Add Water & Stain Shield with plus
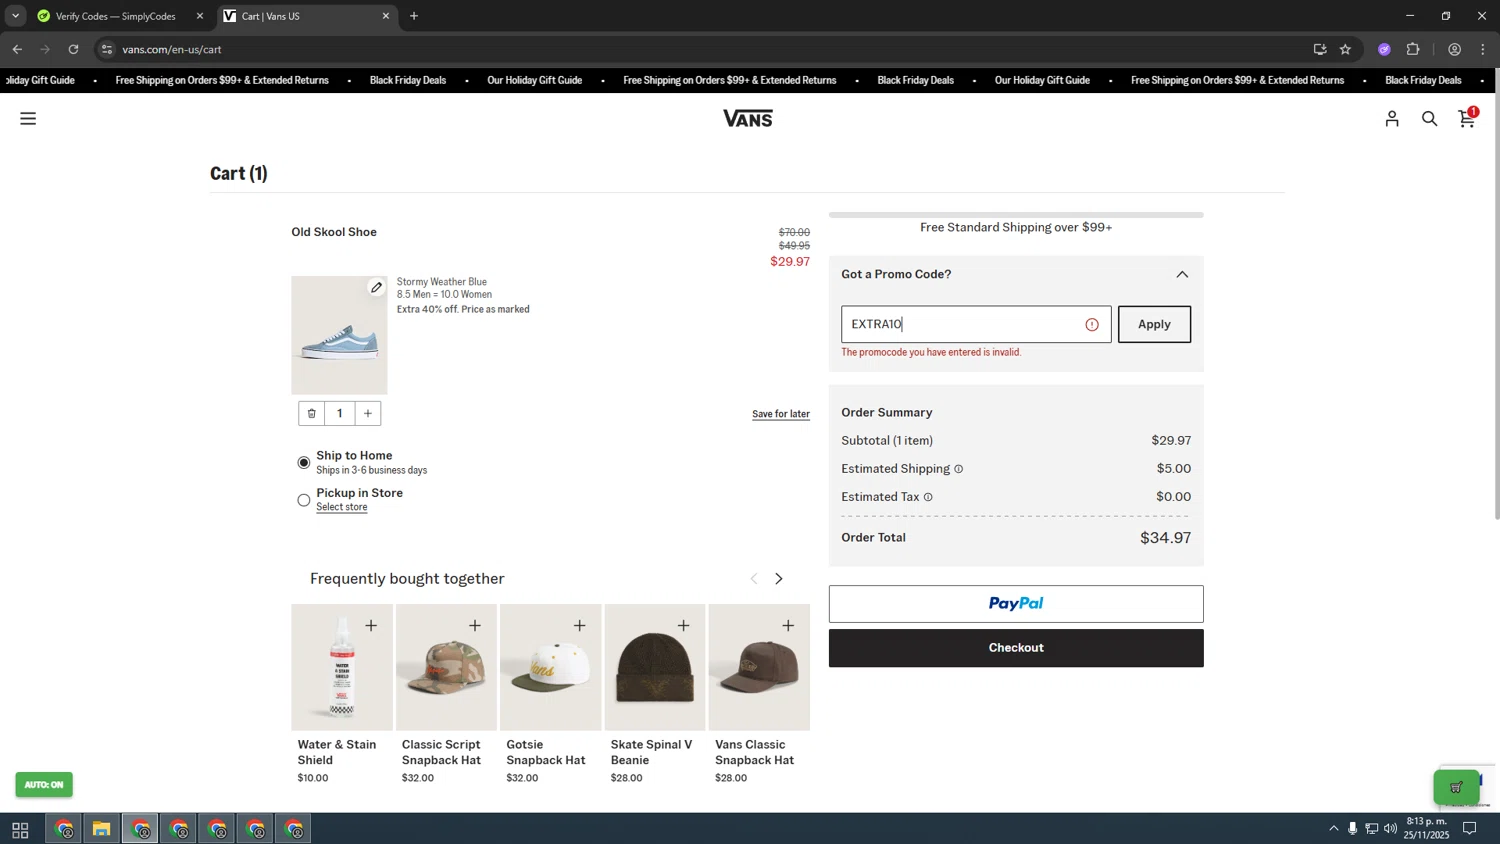The width and height of the screenshot is (1500, 844). (371, 625)
